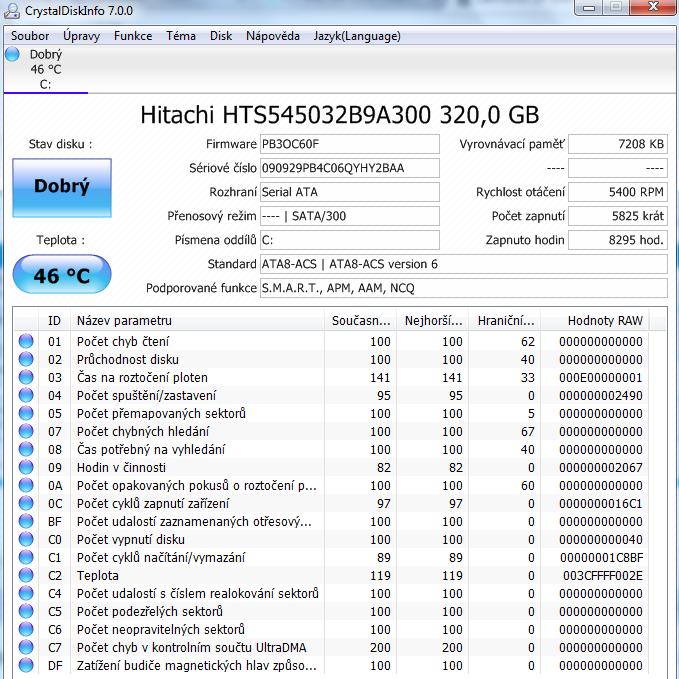Click status orb for Hodin v činnosti
This screenshot has height=679, width=679.
click(x=26, y=467)
